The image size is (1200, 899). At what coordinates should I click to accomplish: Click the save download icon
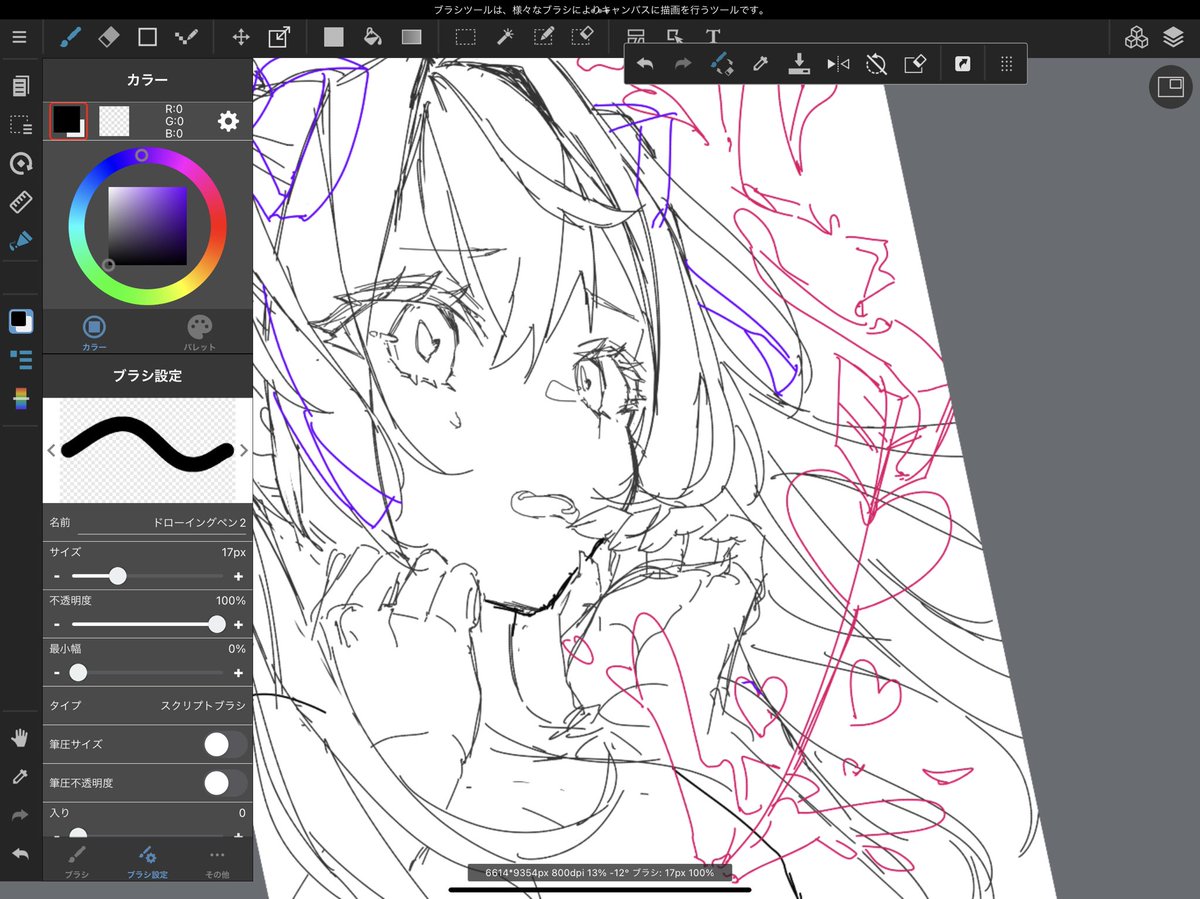[x=798, y=63]
